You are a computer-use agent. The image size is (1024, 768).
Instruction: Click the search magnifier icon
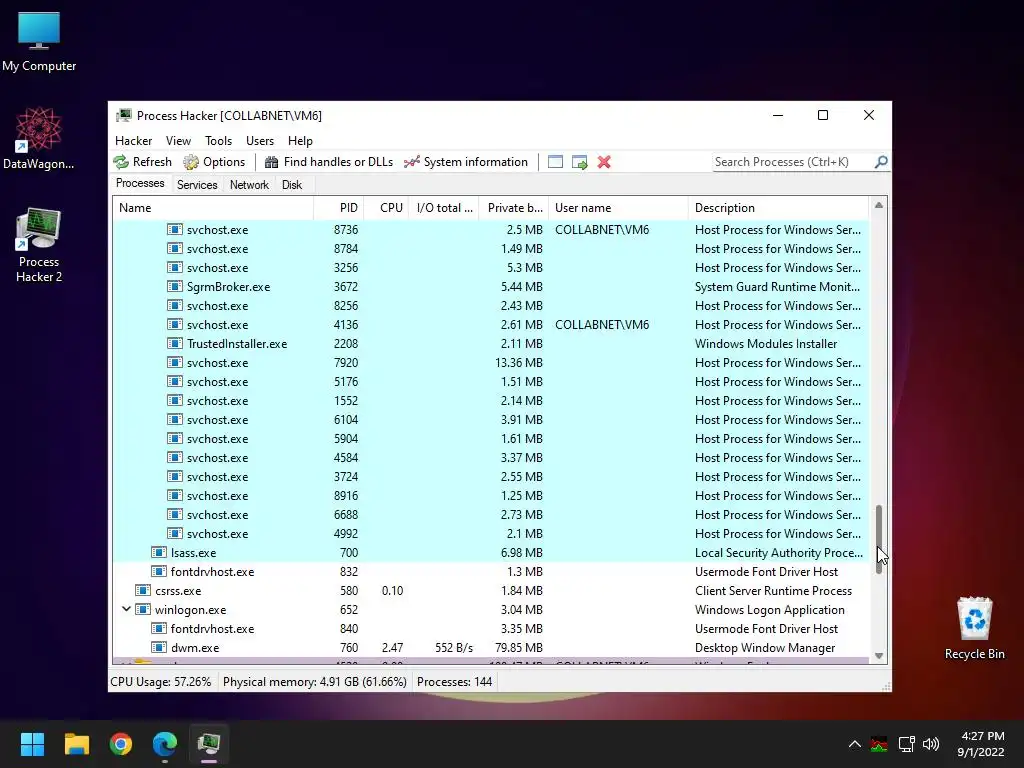881,161
